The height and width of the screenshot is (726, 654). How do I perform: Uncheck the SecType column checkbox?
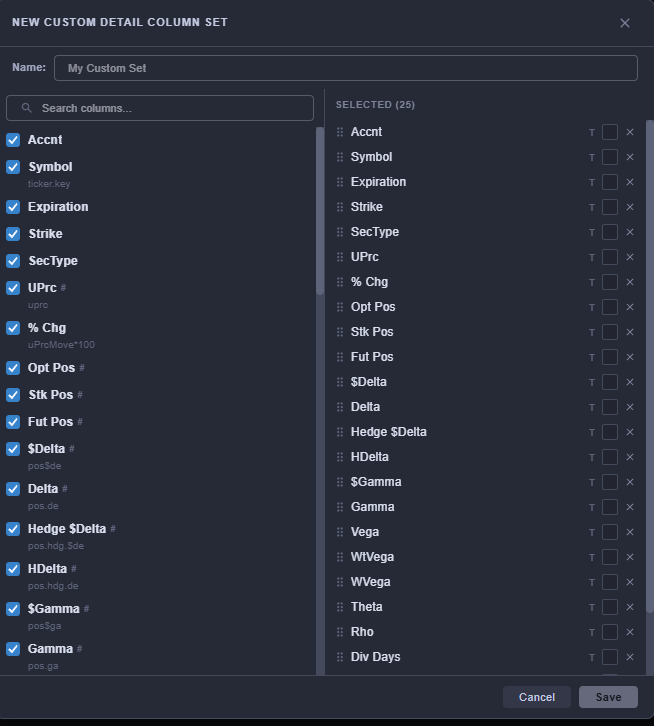click(x=13, y=261)
